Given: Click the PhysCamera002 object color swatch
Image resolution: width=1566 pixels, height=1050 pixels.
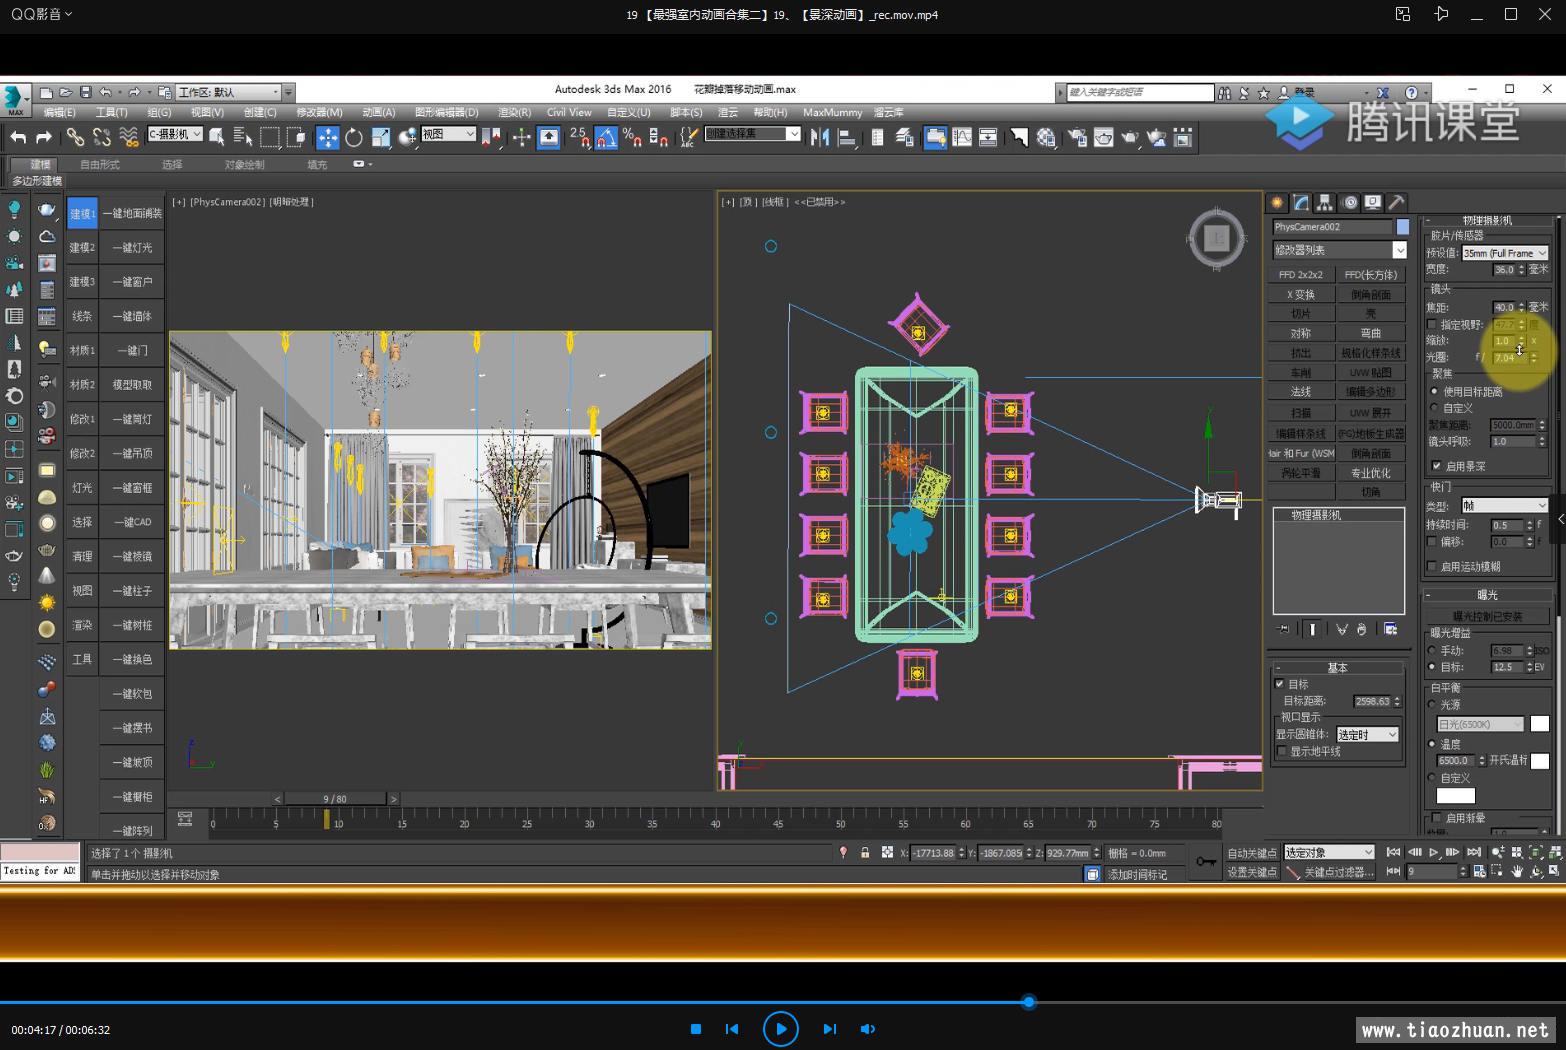Looking at the screenshot, I should pyautogui.click(x=1402, y=227).
